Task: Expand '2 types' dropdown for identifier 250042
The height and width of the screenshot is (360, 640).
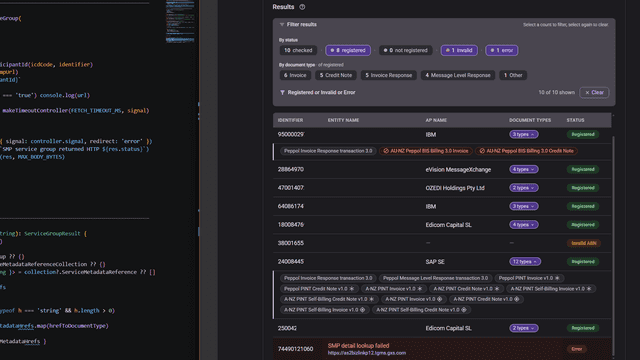Action: pyautogui.click(x=523, y=328)
